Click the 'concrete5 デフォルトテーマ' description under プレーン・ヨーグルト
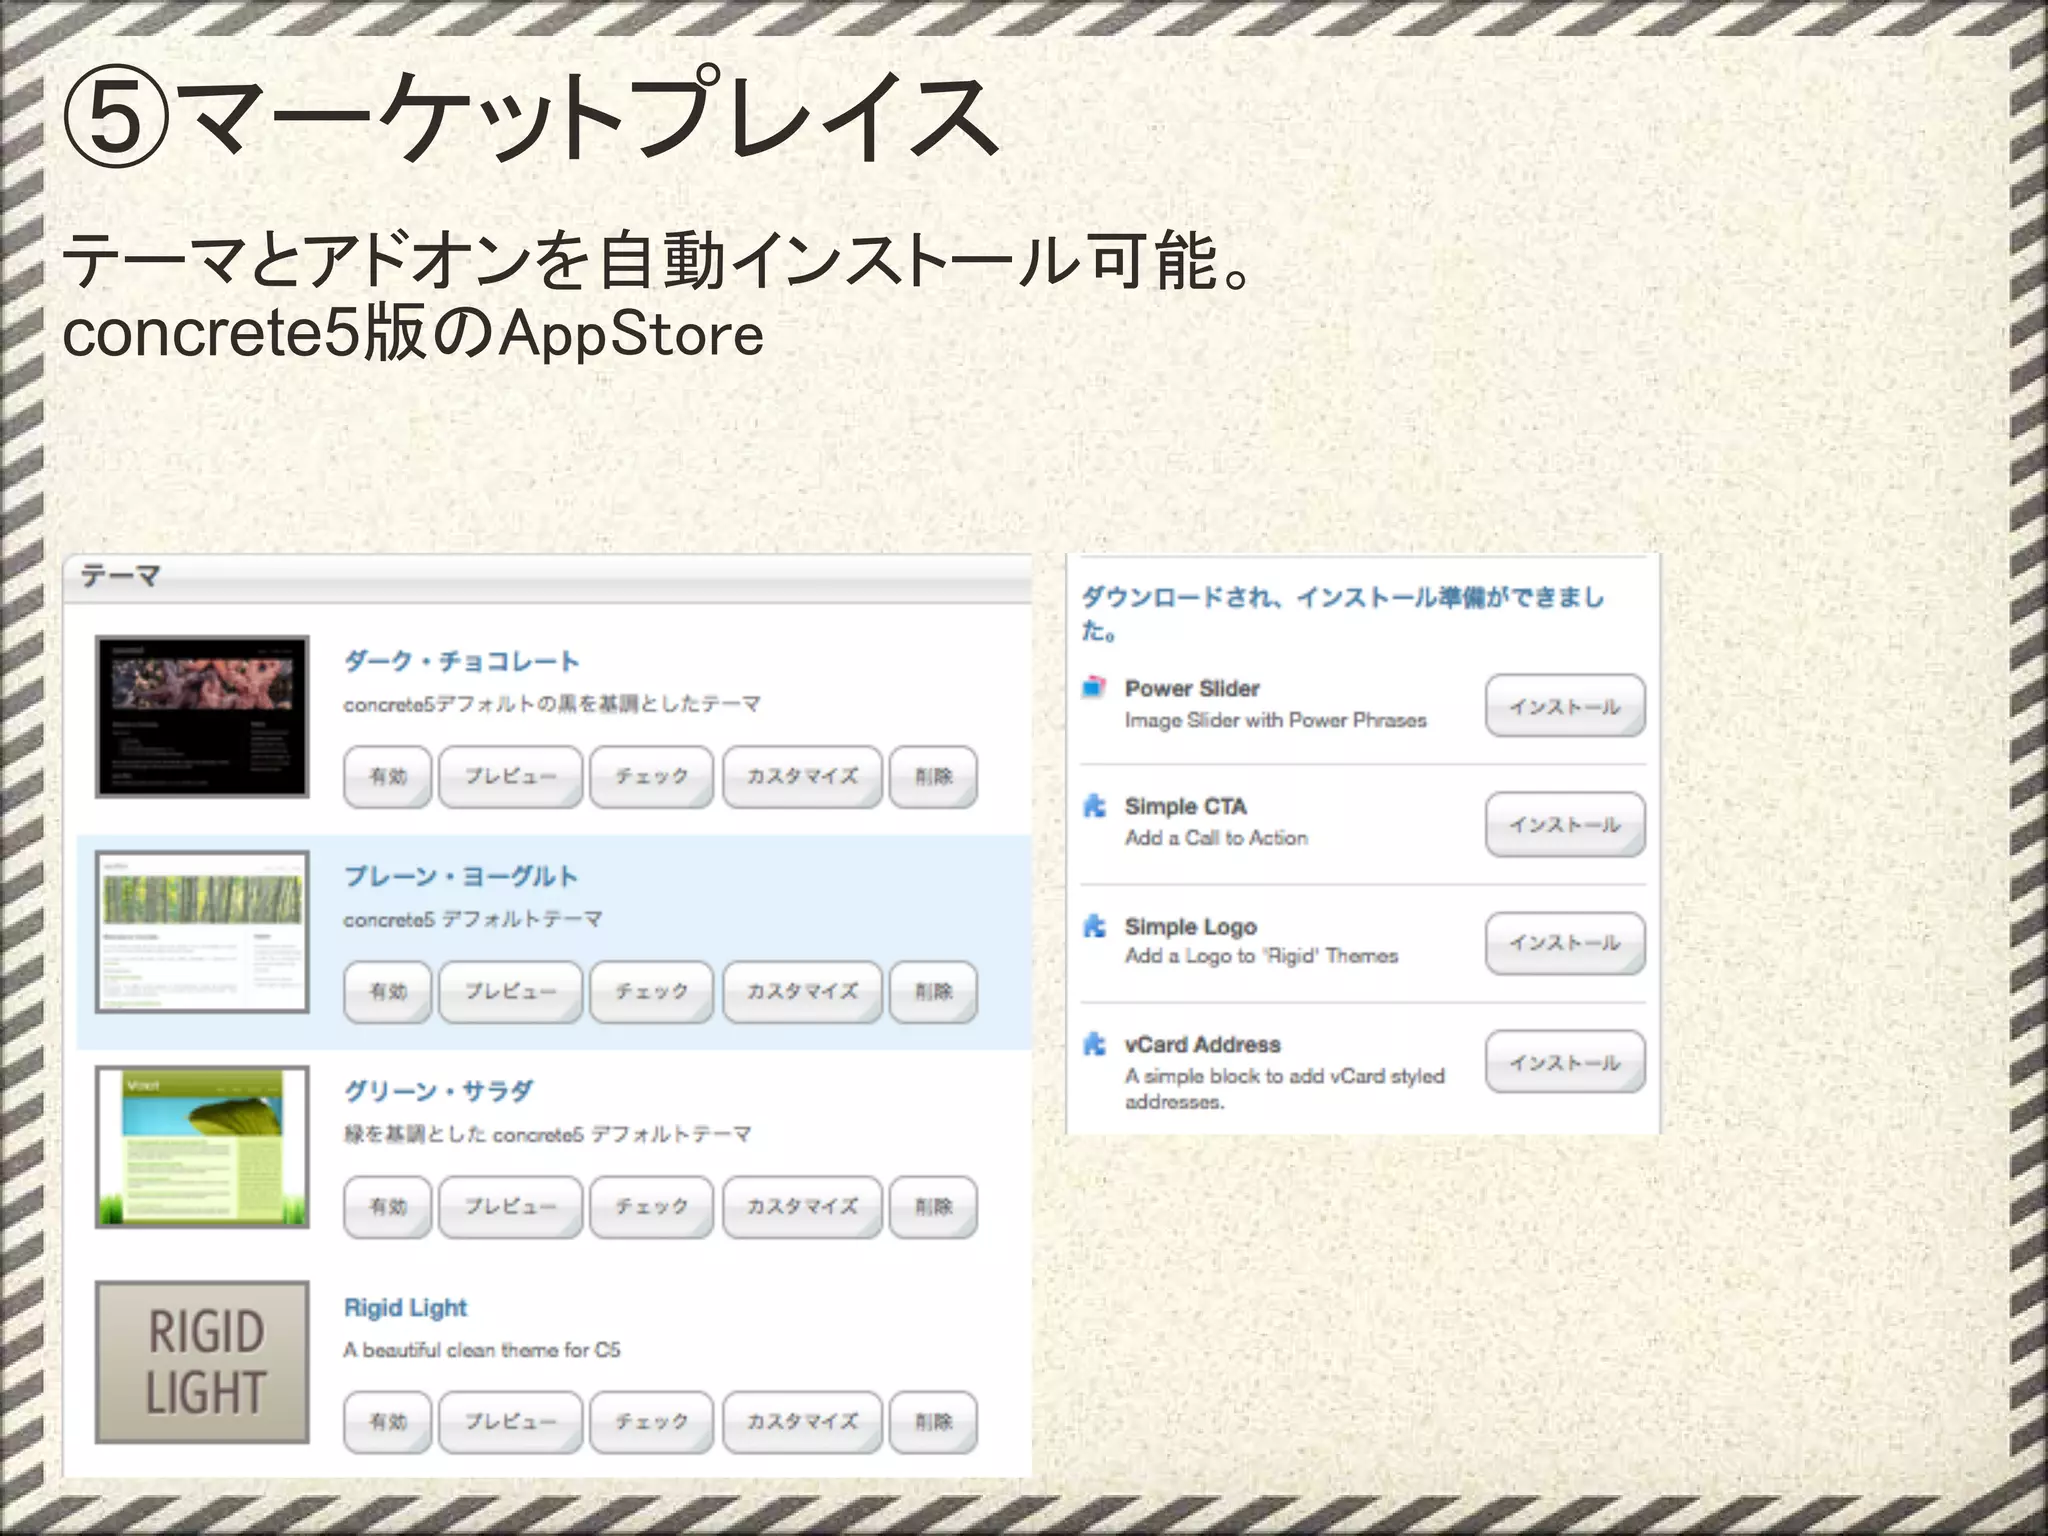 [473, 919]
